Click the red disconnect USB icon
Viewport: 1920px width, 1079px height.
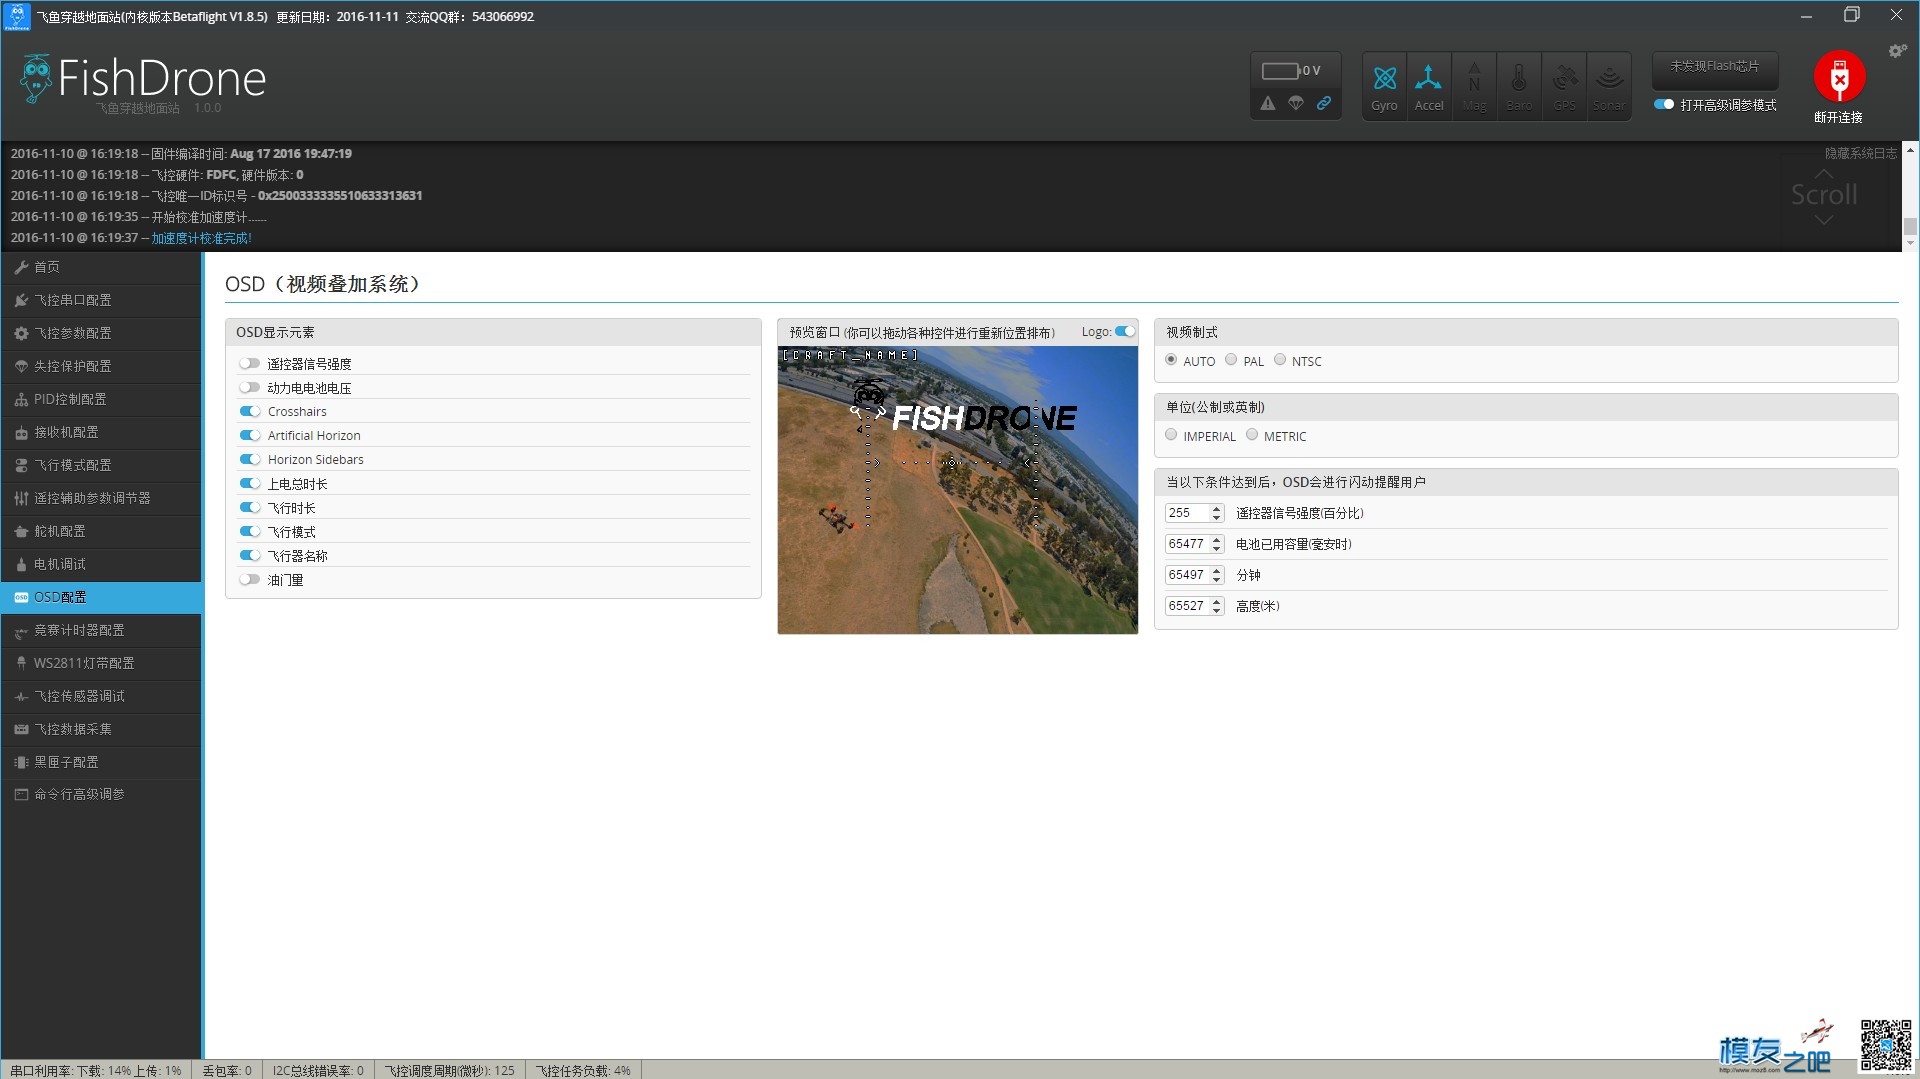[1839, 76]
